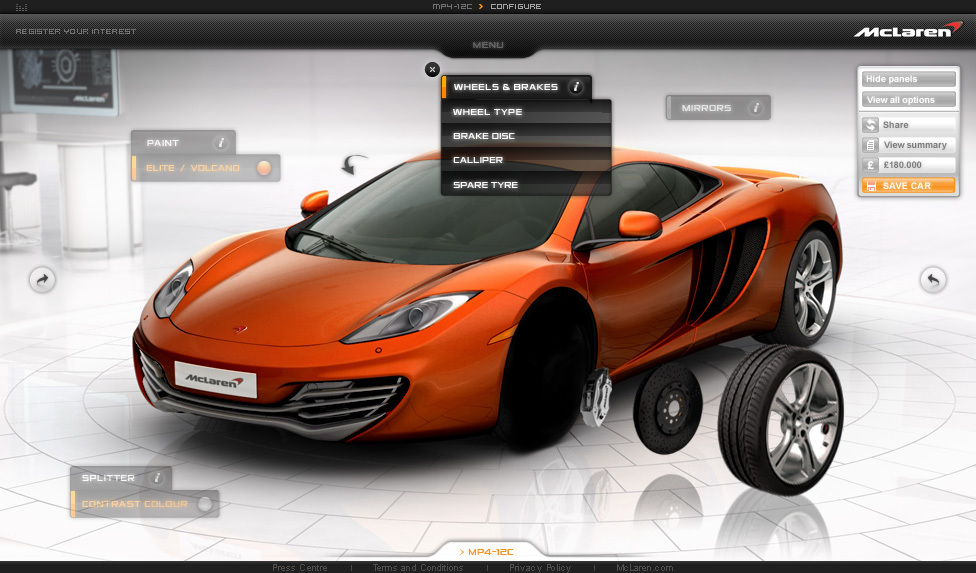Open Terms and Conditions footer link
Image resolution: width=976 pixels, height=573 pixels.
click(418, 567)
